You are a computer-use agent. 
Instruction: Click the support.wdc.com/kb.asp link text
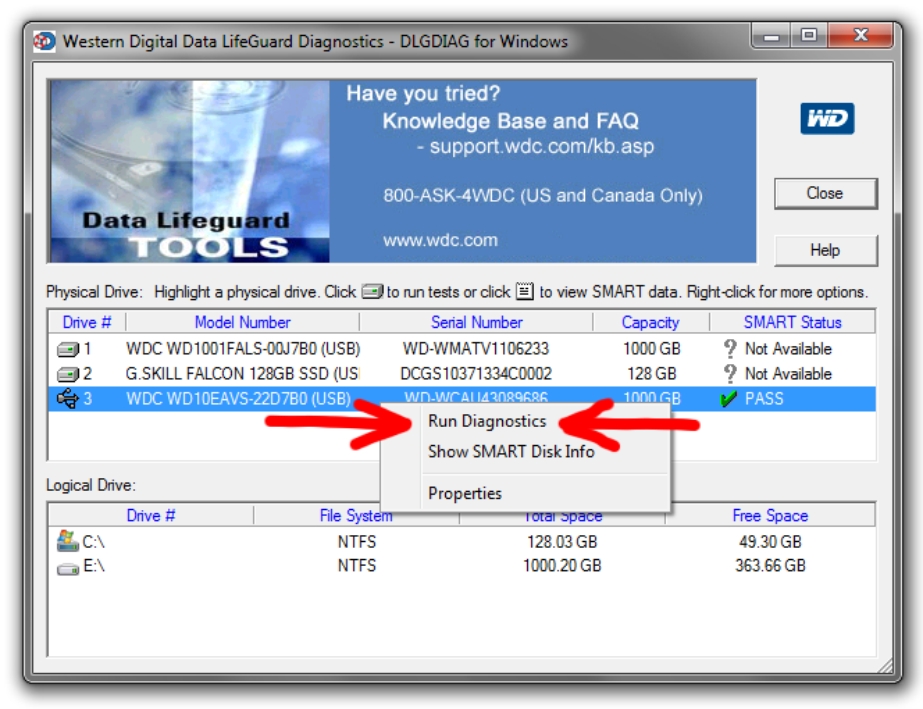click(542, 146)
